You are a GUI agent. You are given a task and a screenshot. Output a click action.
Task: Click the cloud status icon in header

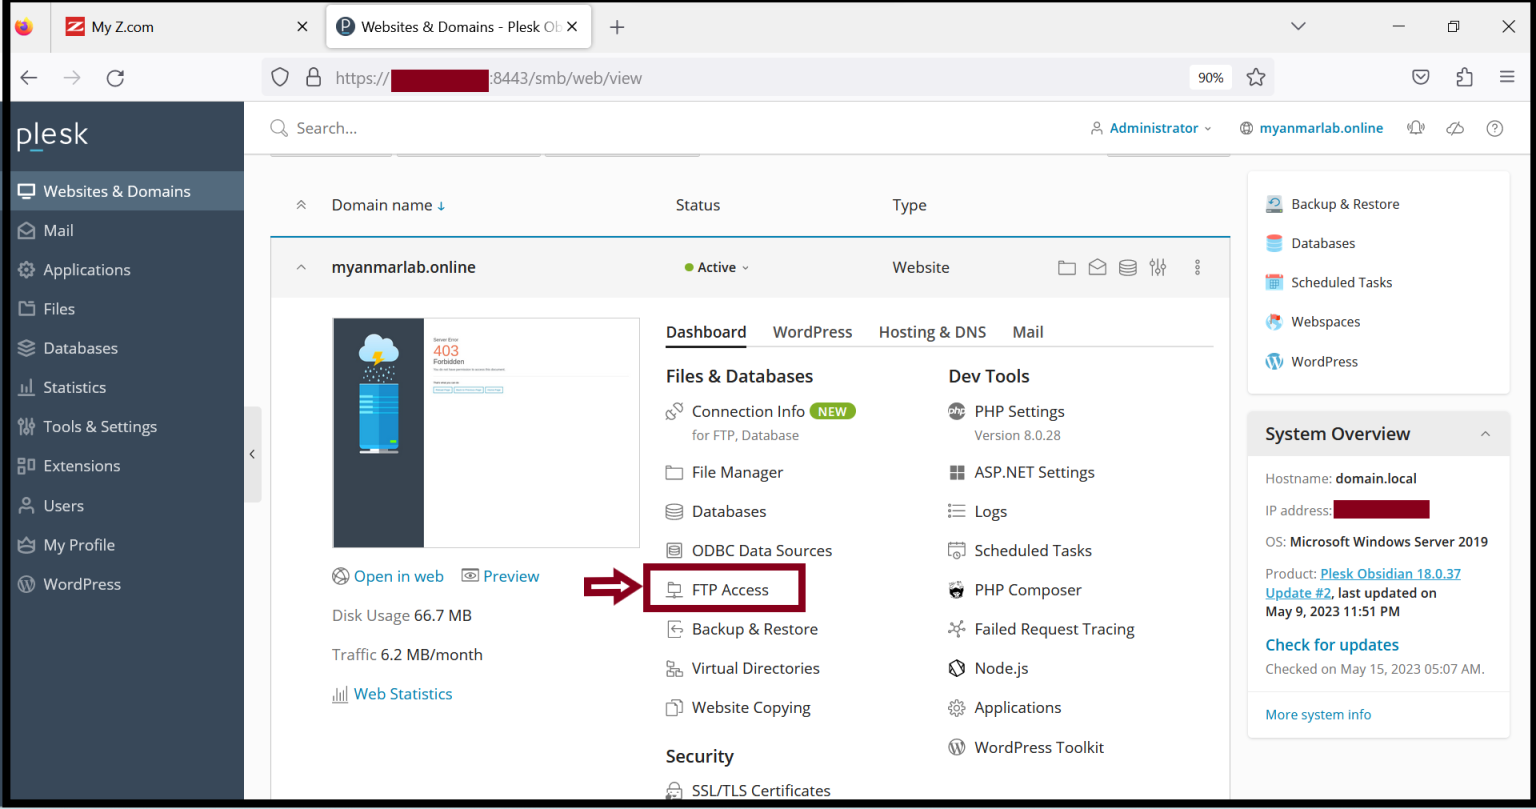tap(1455, 128)
